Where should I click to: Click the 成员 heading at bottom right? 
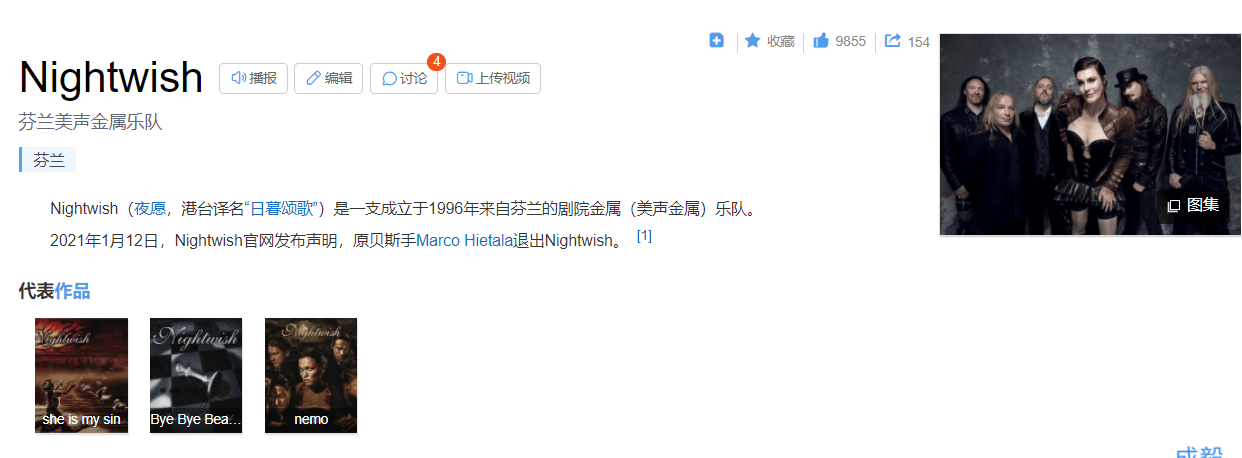click(x=1199, y=452)
